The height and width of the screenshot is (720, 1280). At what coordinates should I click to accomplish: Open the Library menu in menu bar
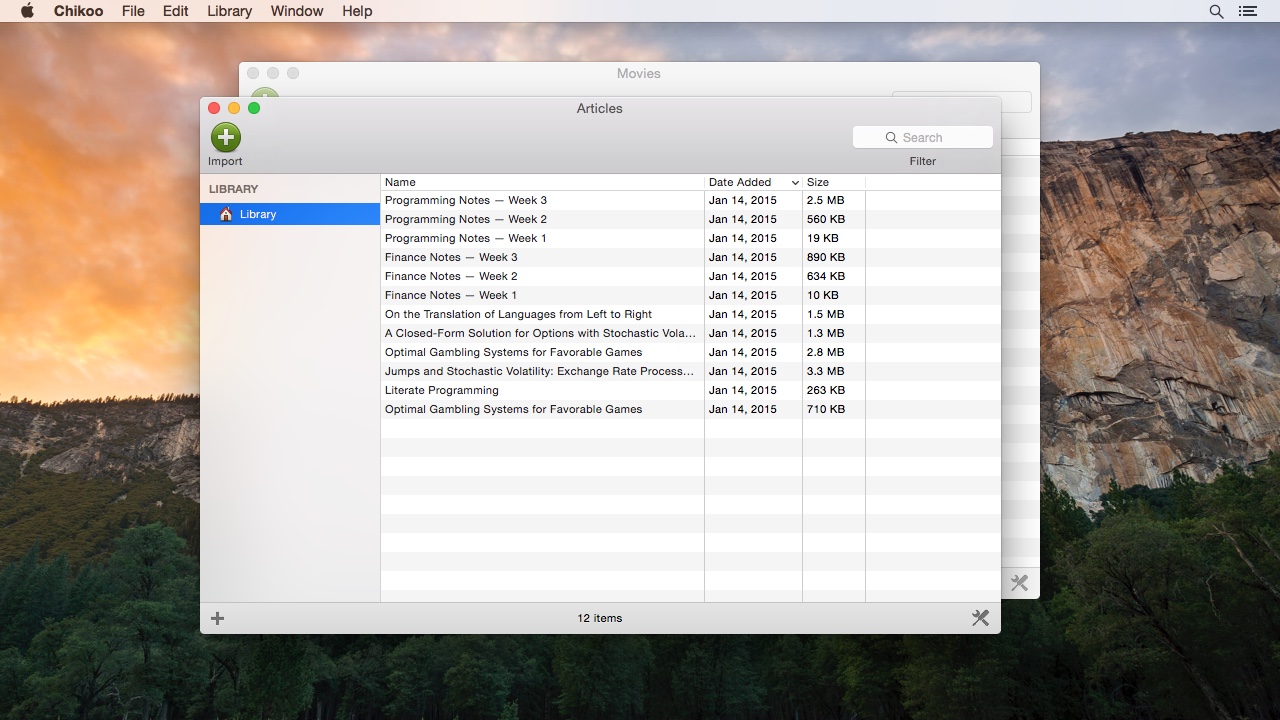[229, 11]
